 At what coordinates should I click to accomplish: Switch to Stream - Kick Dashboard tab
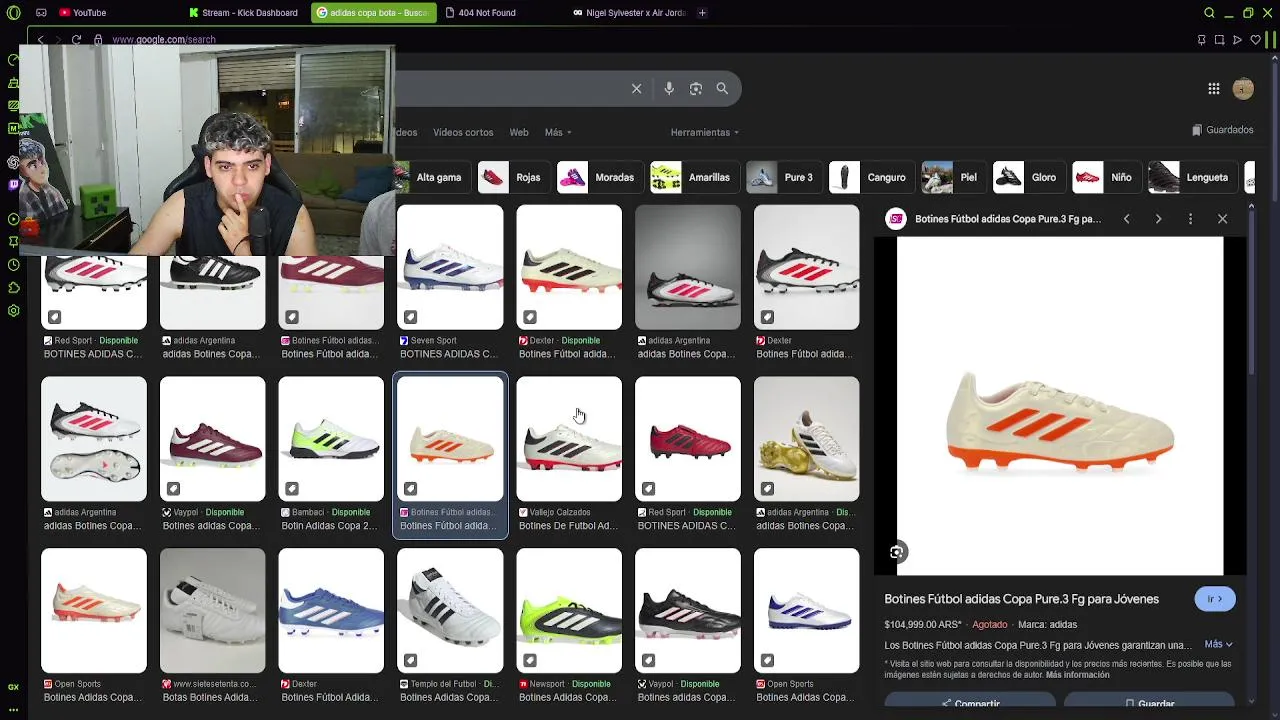click(245, 13)
